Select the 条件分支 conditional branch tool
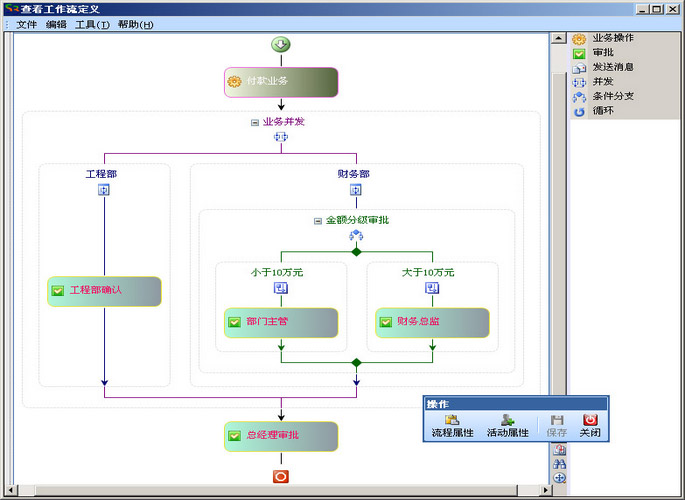 point(579,97)
